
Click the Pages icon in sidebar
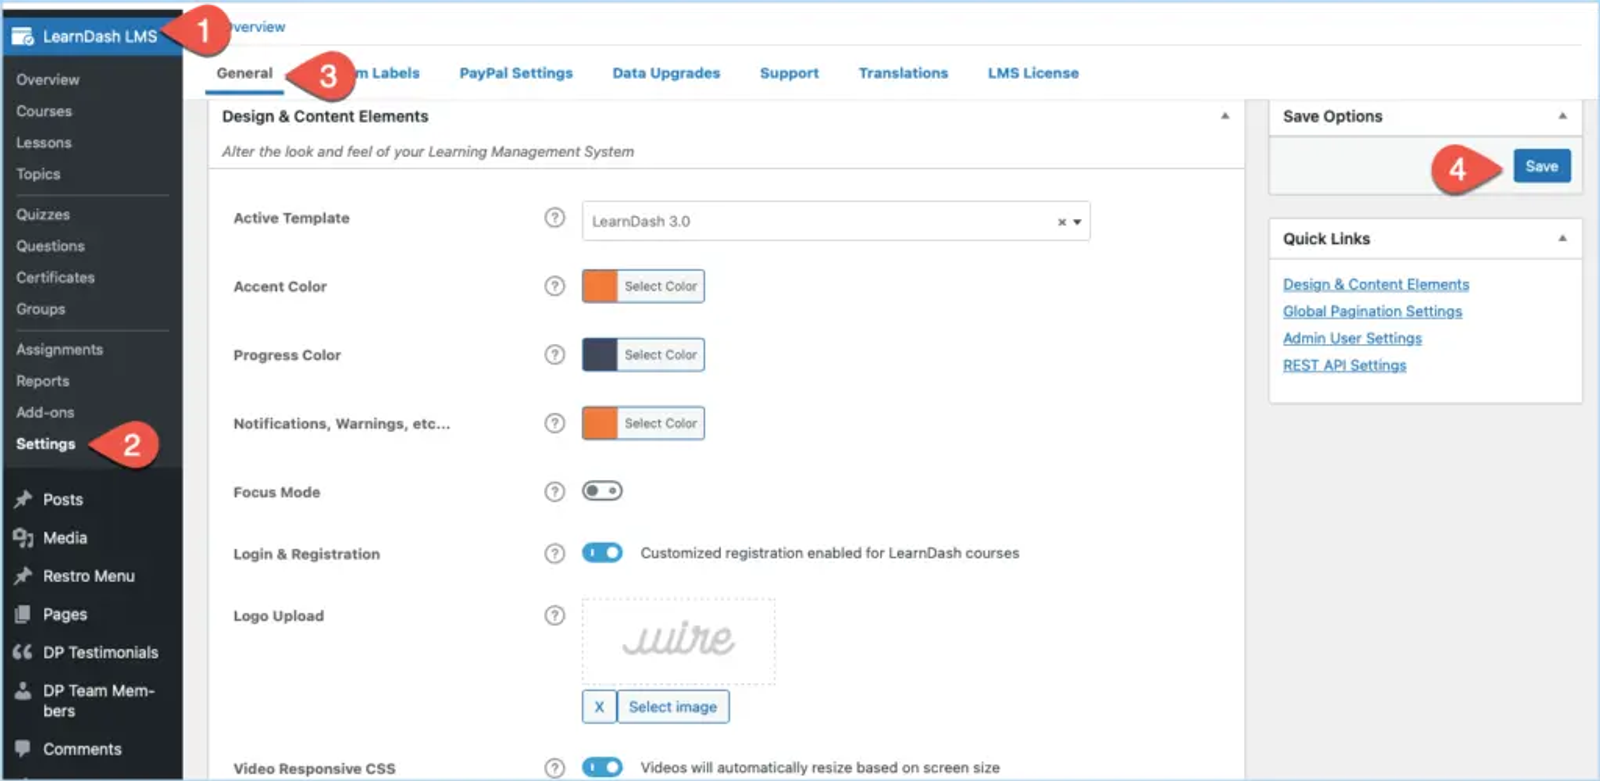(x=23, y=614)
